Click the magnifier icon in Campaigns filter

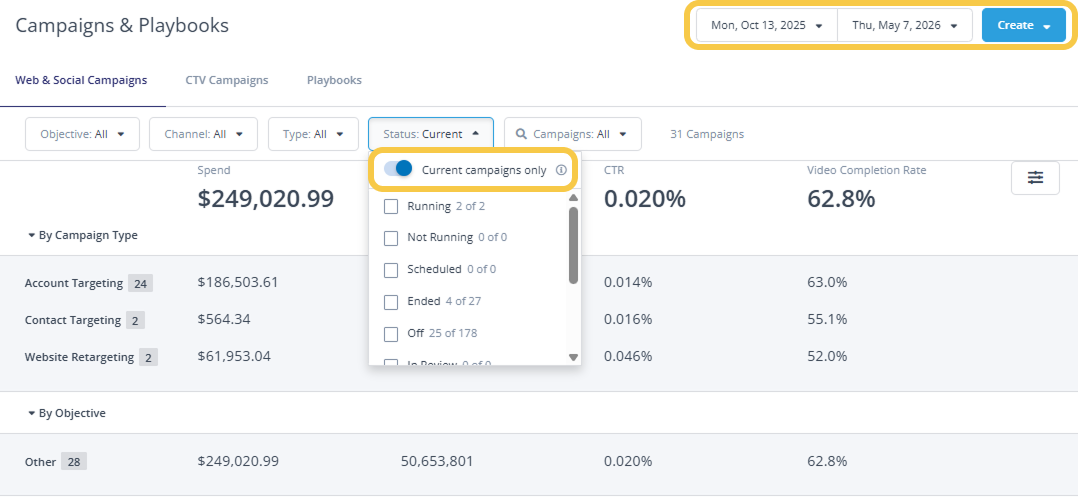[x=522, y=134]
